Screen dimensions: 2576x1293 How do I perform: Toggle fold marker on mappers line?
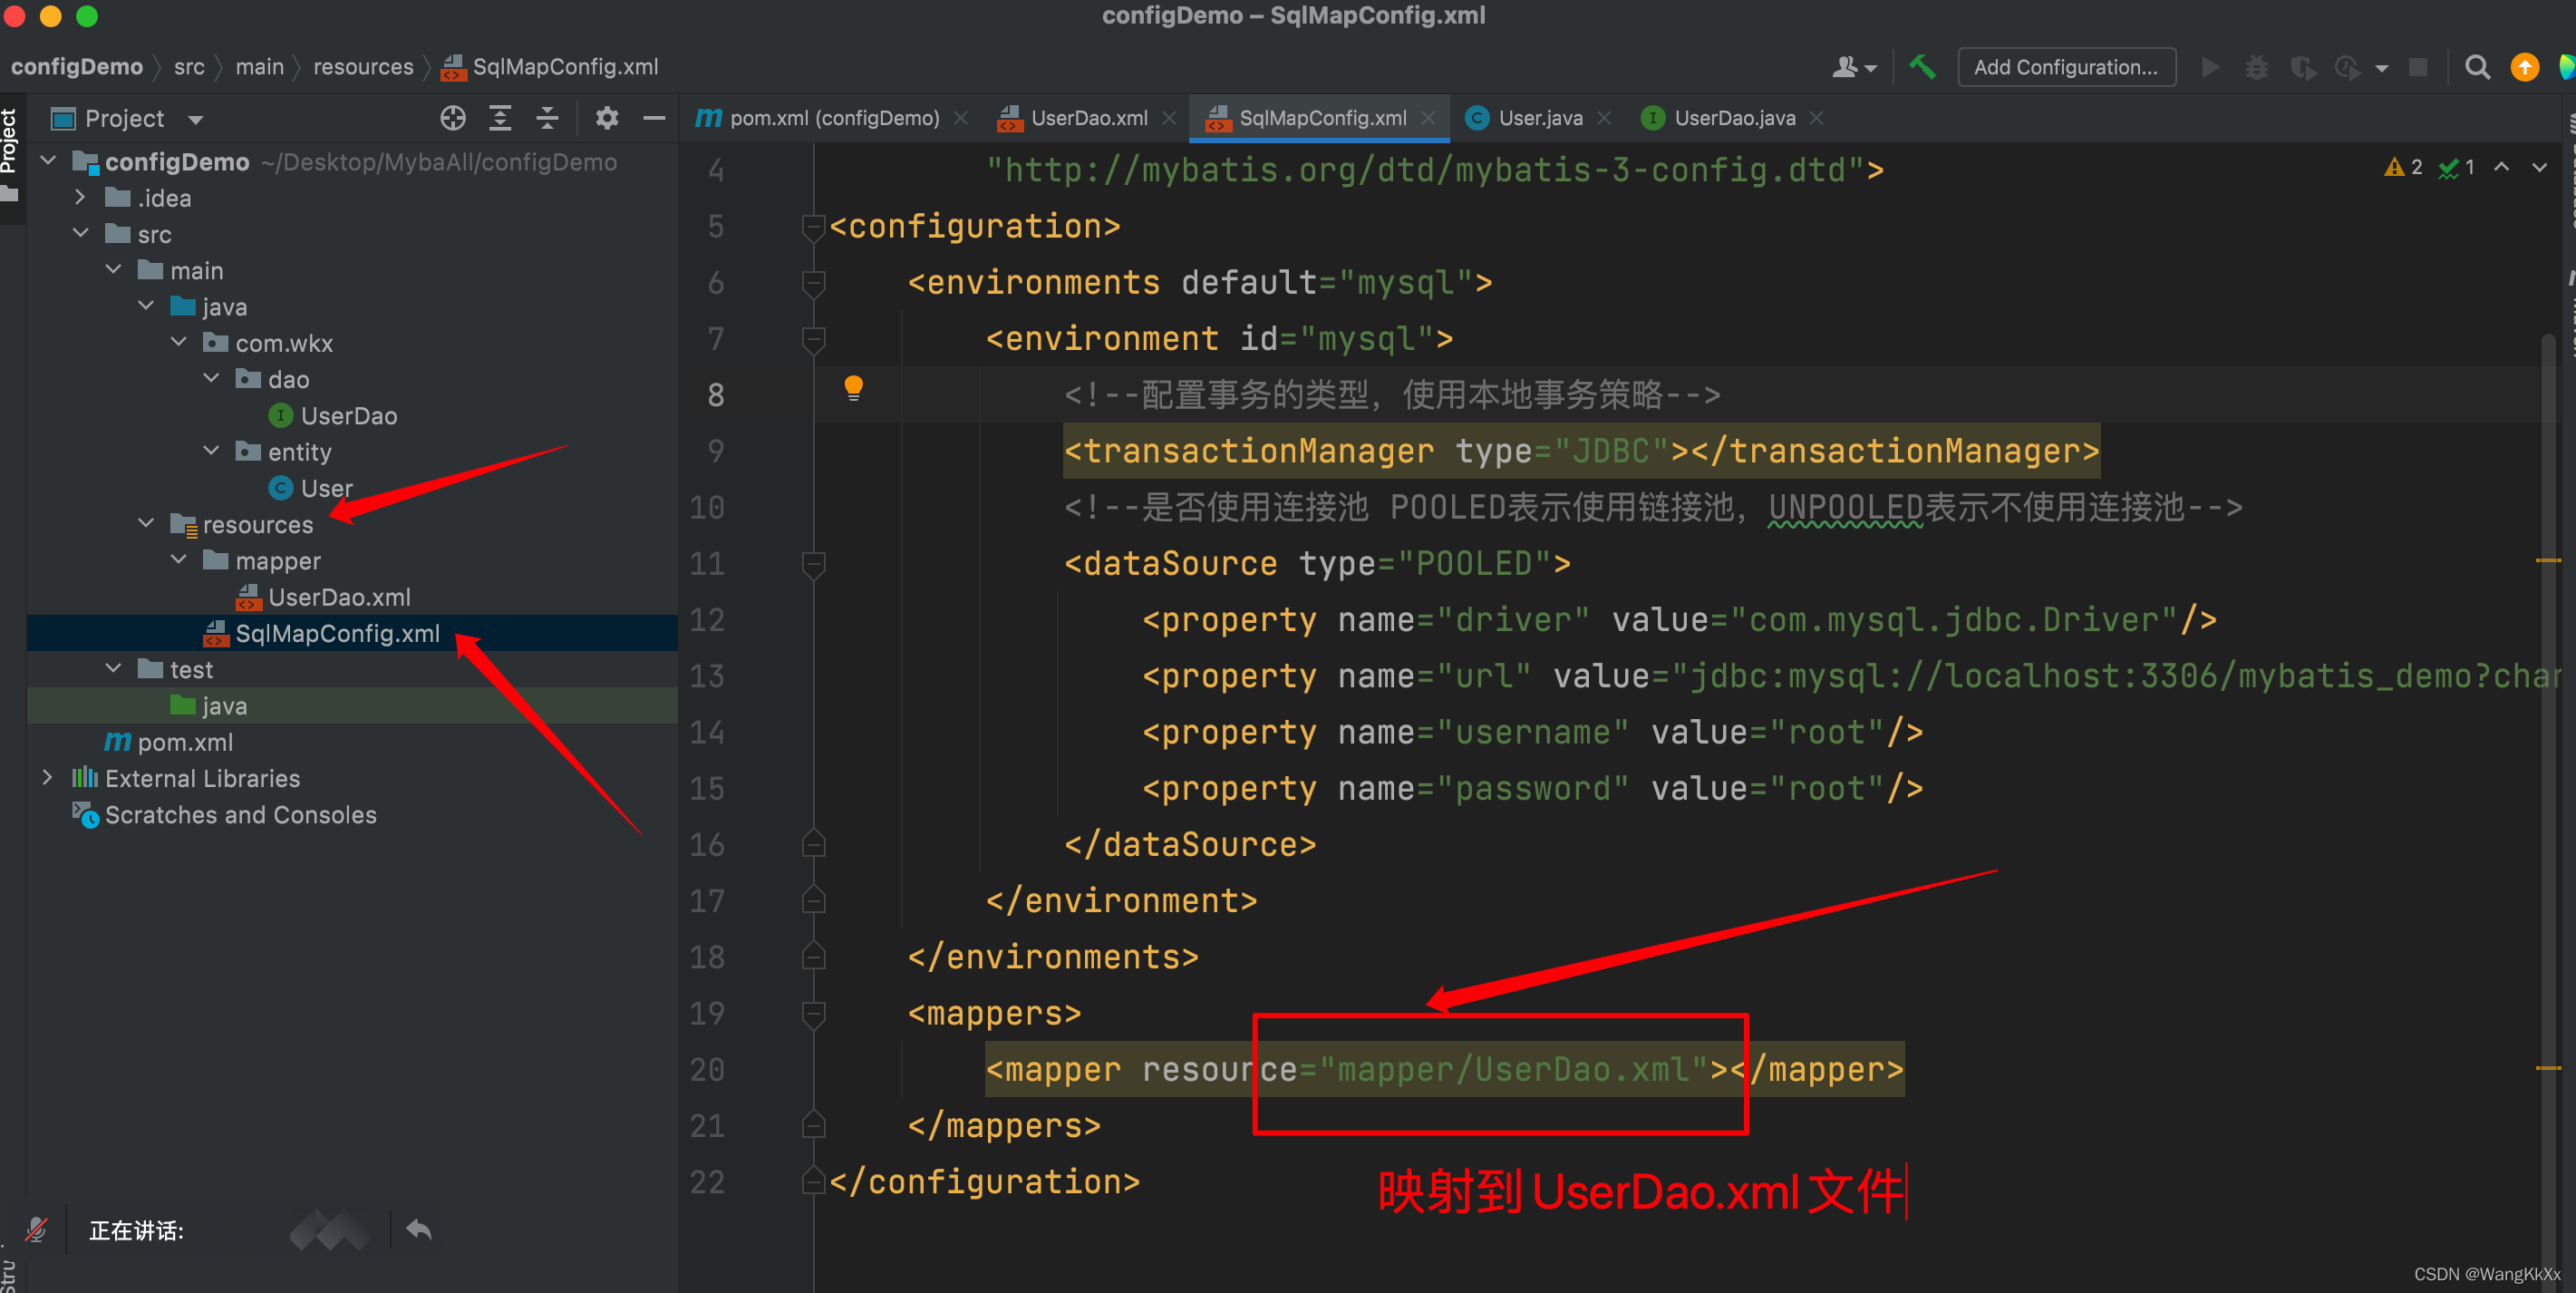pyautogui.click(x=813, y=1014)
